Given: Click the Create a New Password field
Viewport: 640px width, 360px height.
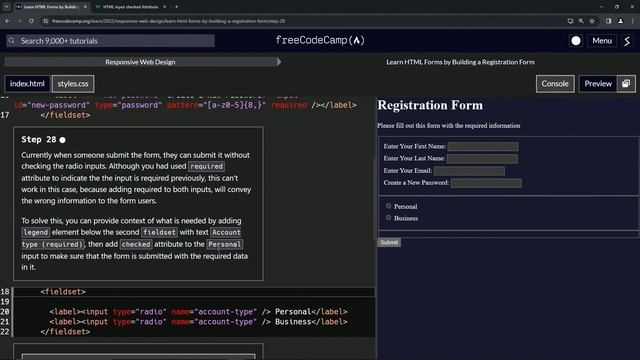Looking at the screenshot, I should tap(486, 183).
